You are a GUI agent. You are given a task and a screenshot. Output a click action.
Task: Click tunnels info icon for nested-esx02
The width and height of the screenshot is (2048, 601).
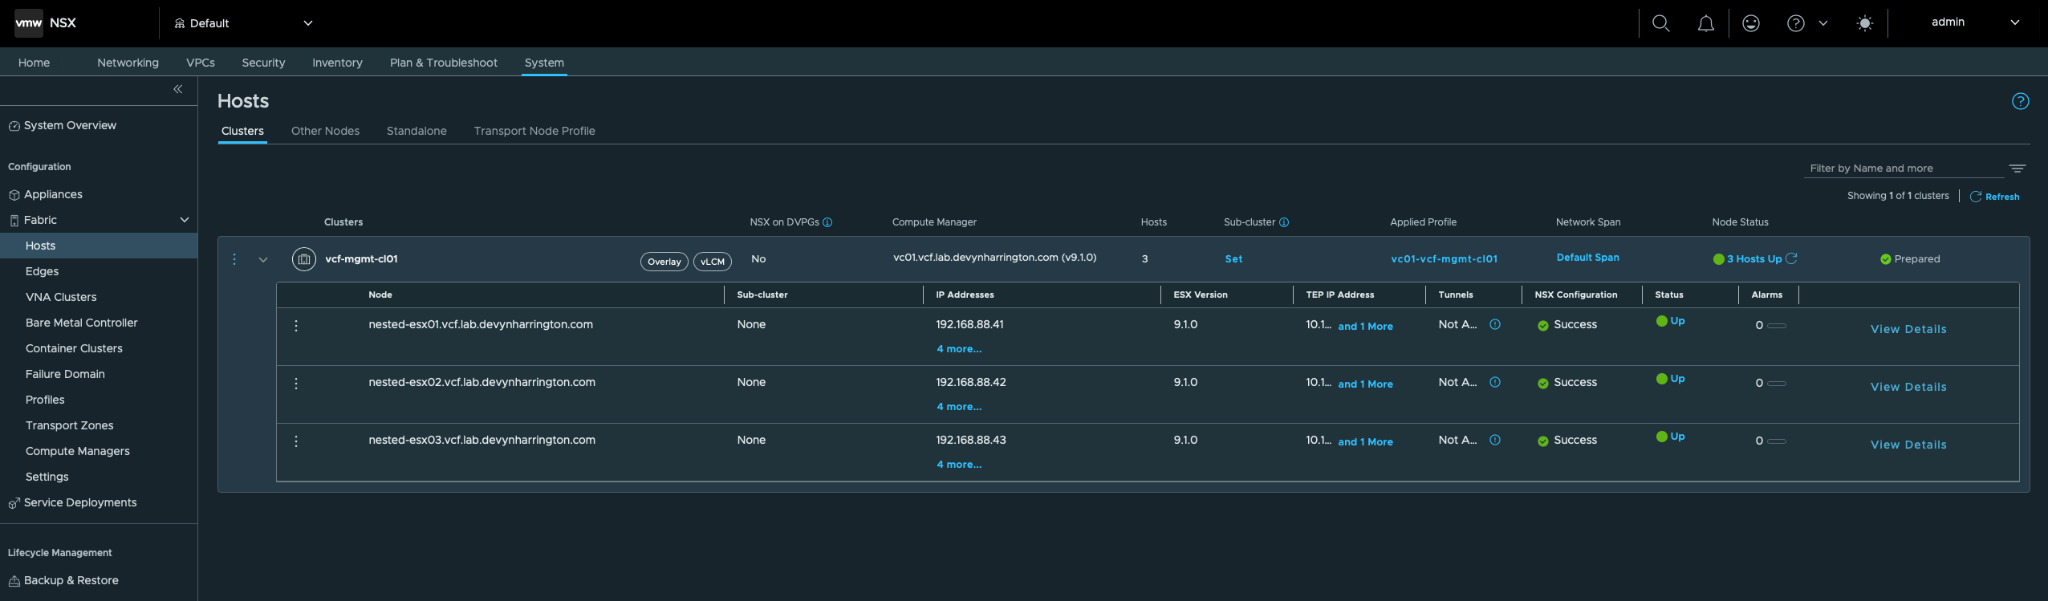click(1495, 382)
